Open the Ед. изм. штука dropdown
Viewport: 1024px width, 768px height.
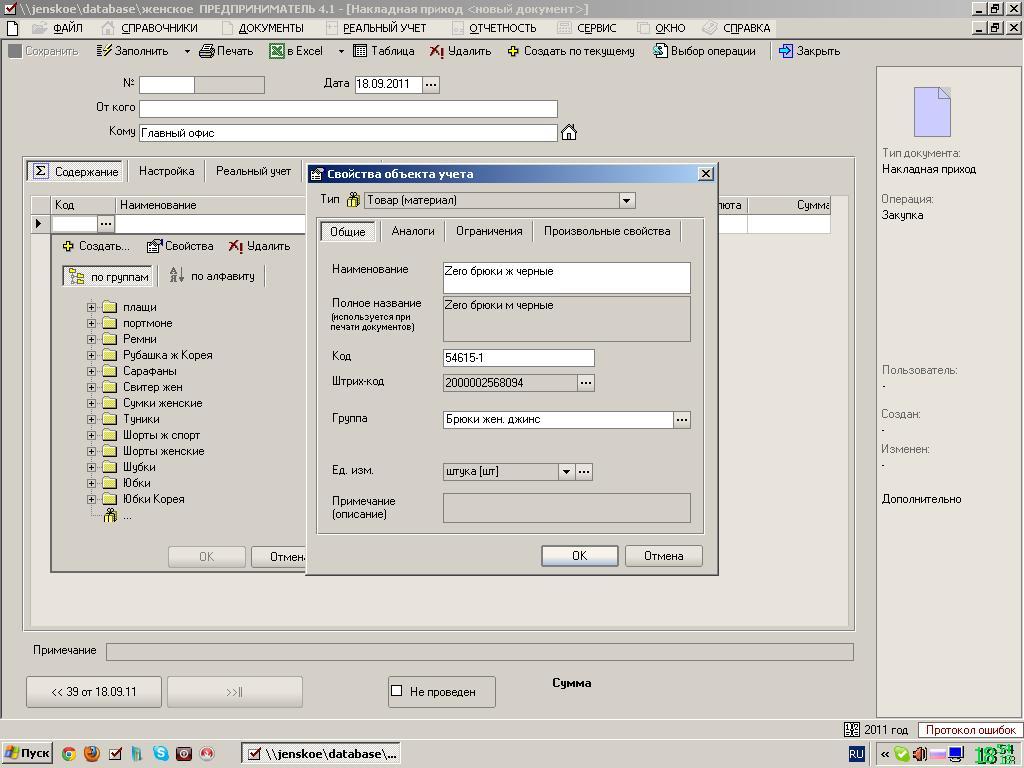[566, 471]
